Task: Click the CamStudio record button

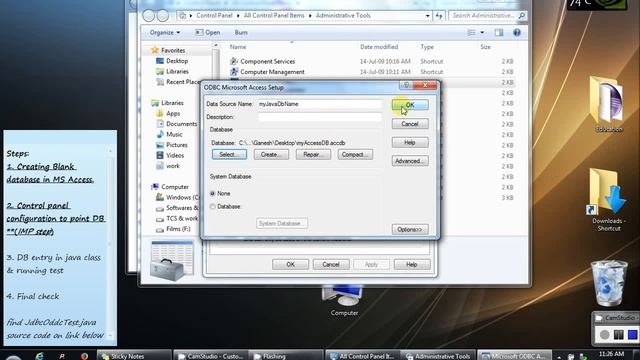Action: click(604, 335)
